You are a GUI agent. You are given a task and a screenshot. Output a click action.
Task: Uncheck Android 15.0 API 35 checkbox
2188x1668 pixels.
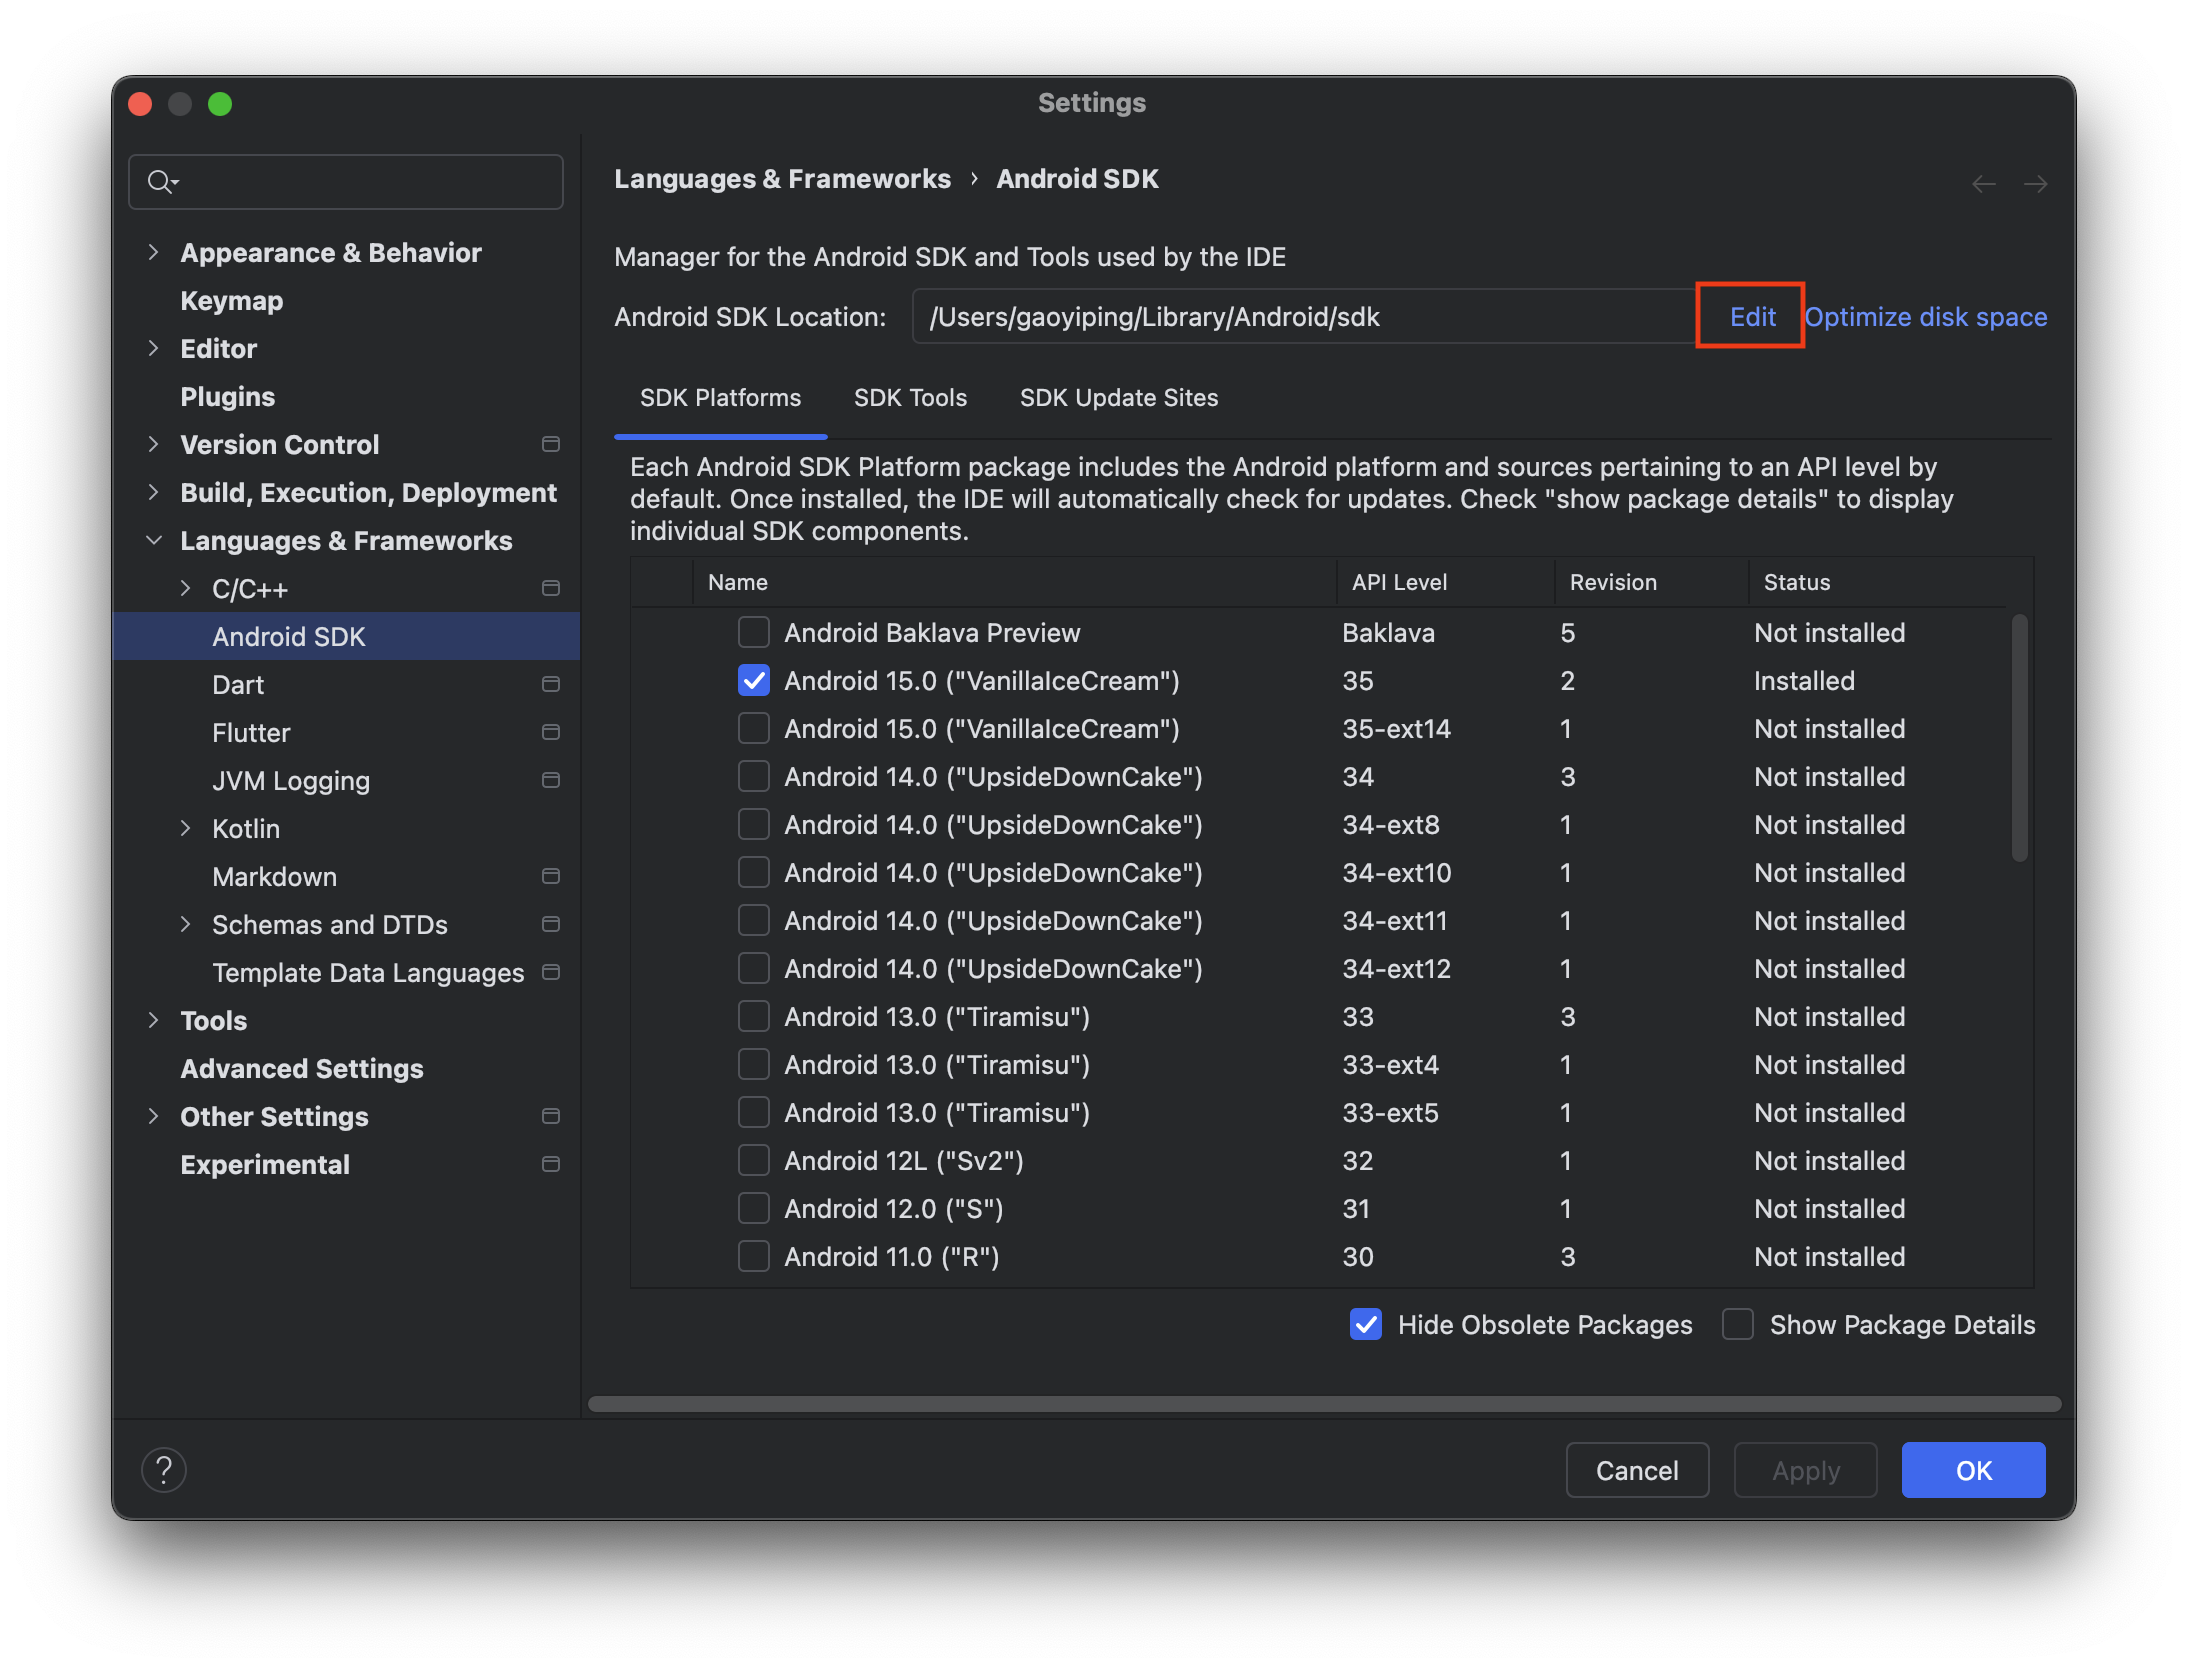click(x=753, y=680)
